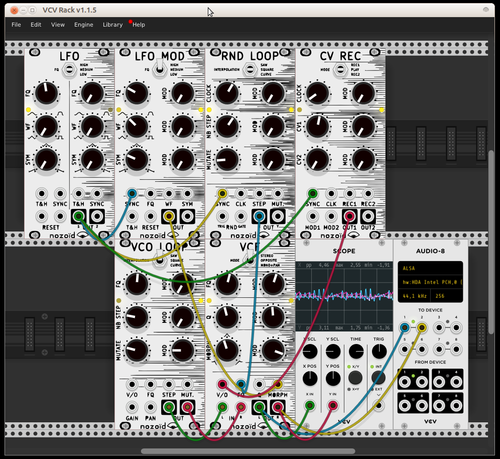Click the RND LOOP CLK input jack
This screenshot has width=500, height=459.
point(241,193)
